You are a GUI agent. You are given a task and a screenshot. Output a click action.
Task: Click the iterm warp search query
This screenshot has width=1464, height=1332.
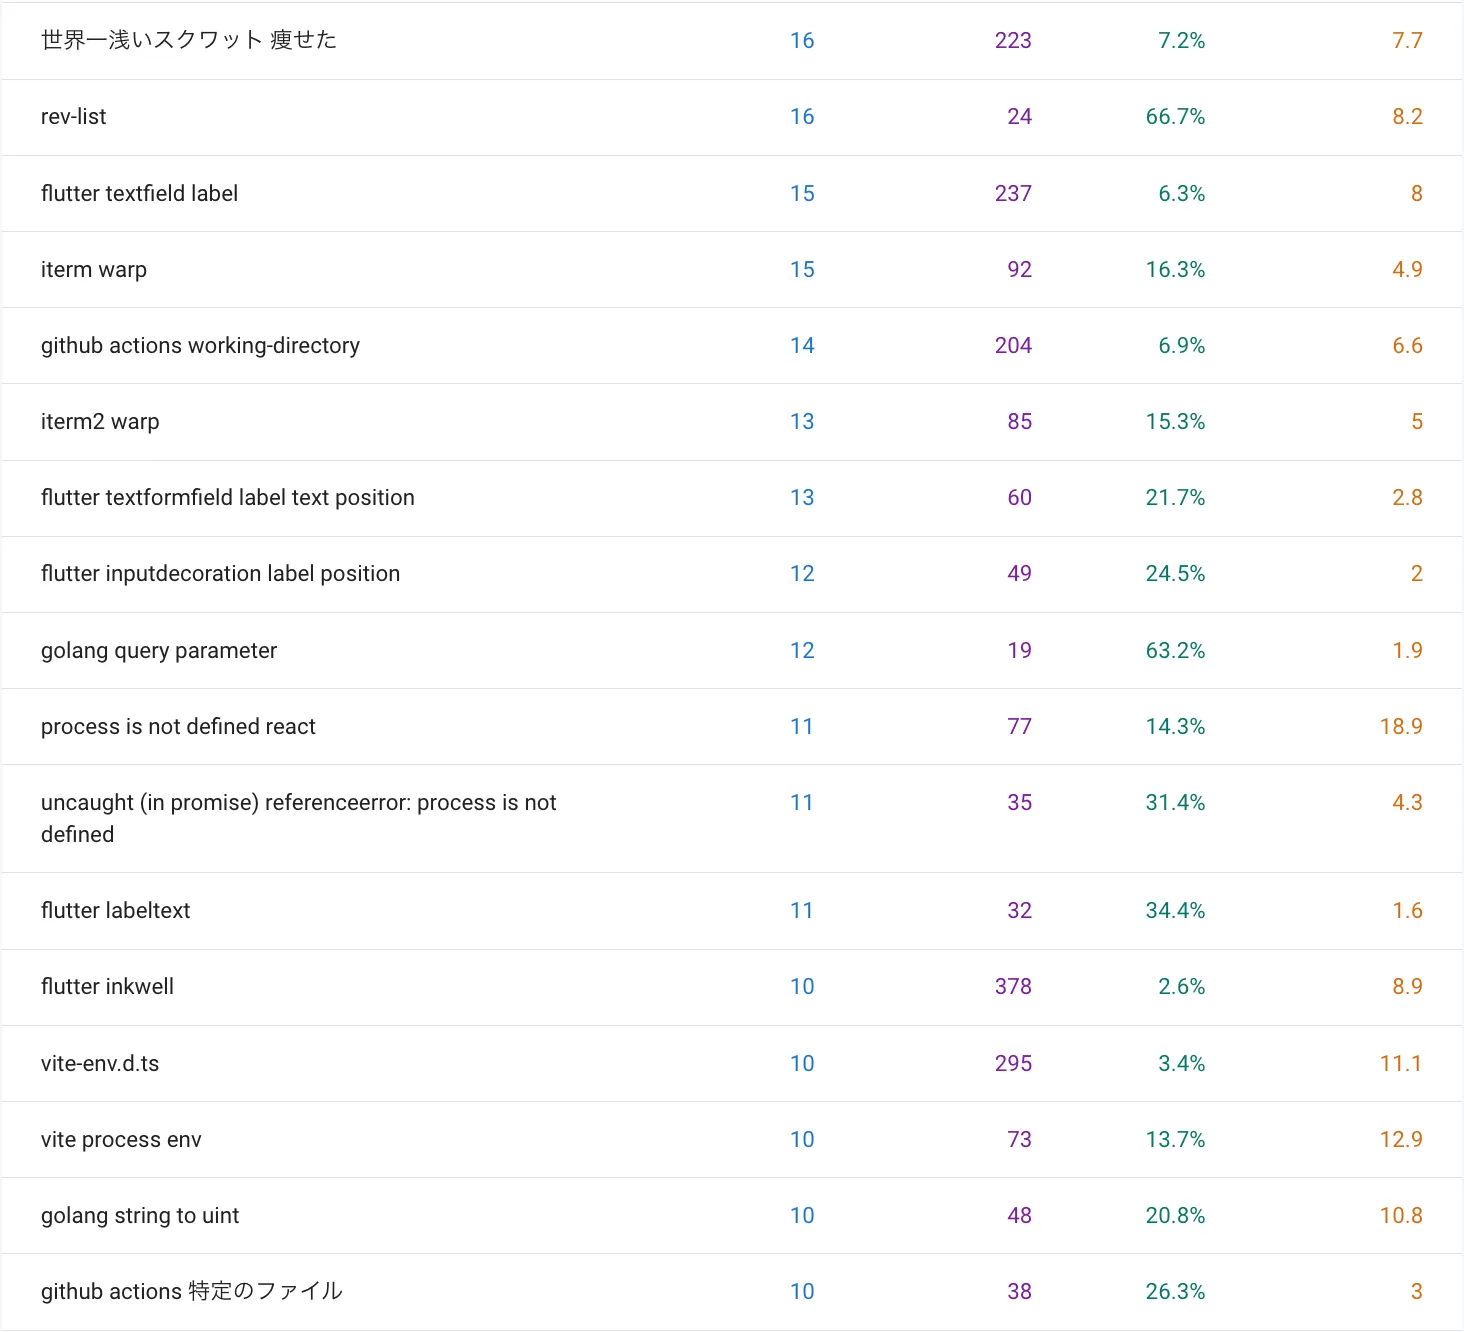[93, 269]
